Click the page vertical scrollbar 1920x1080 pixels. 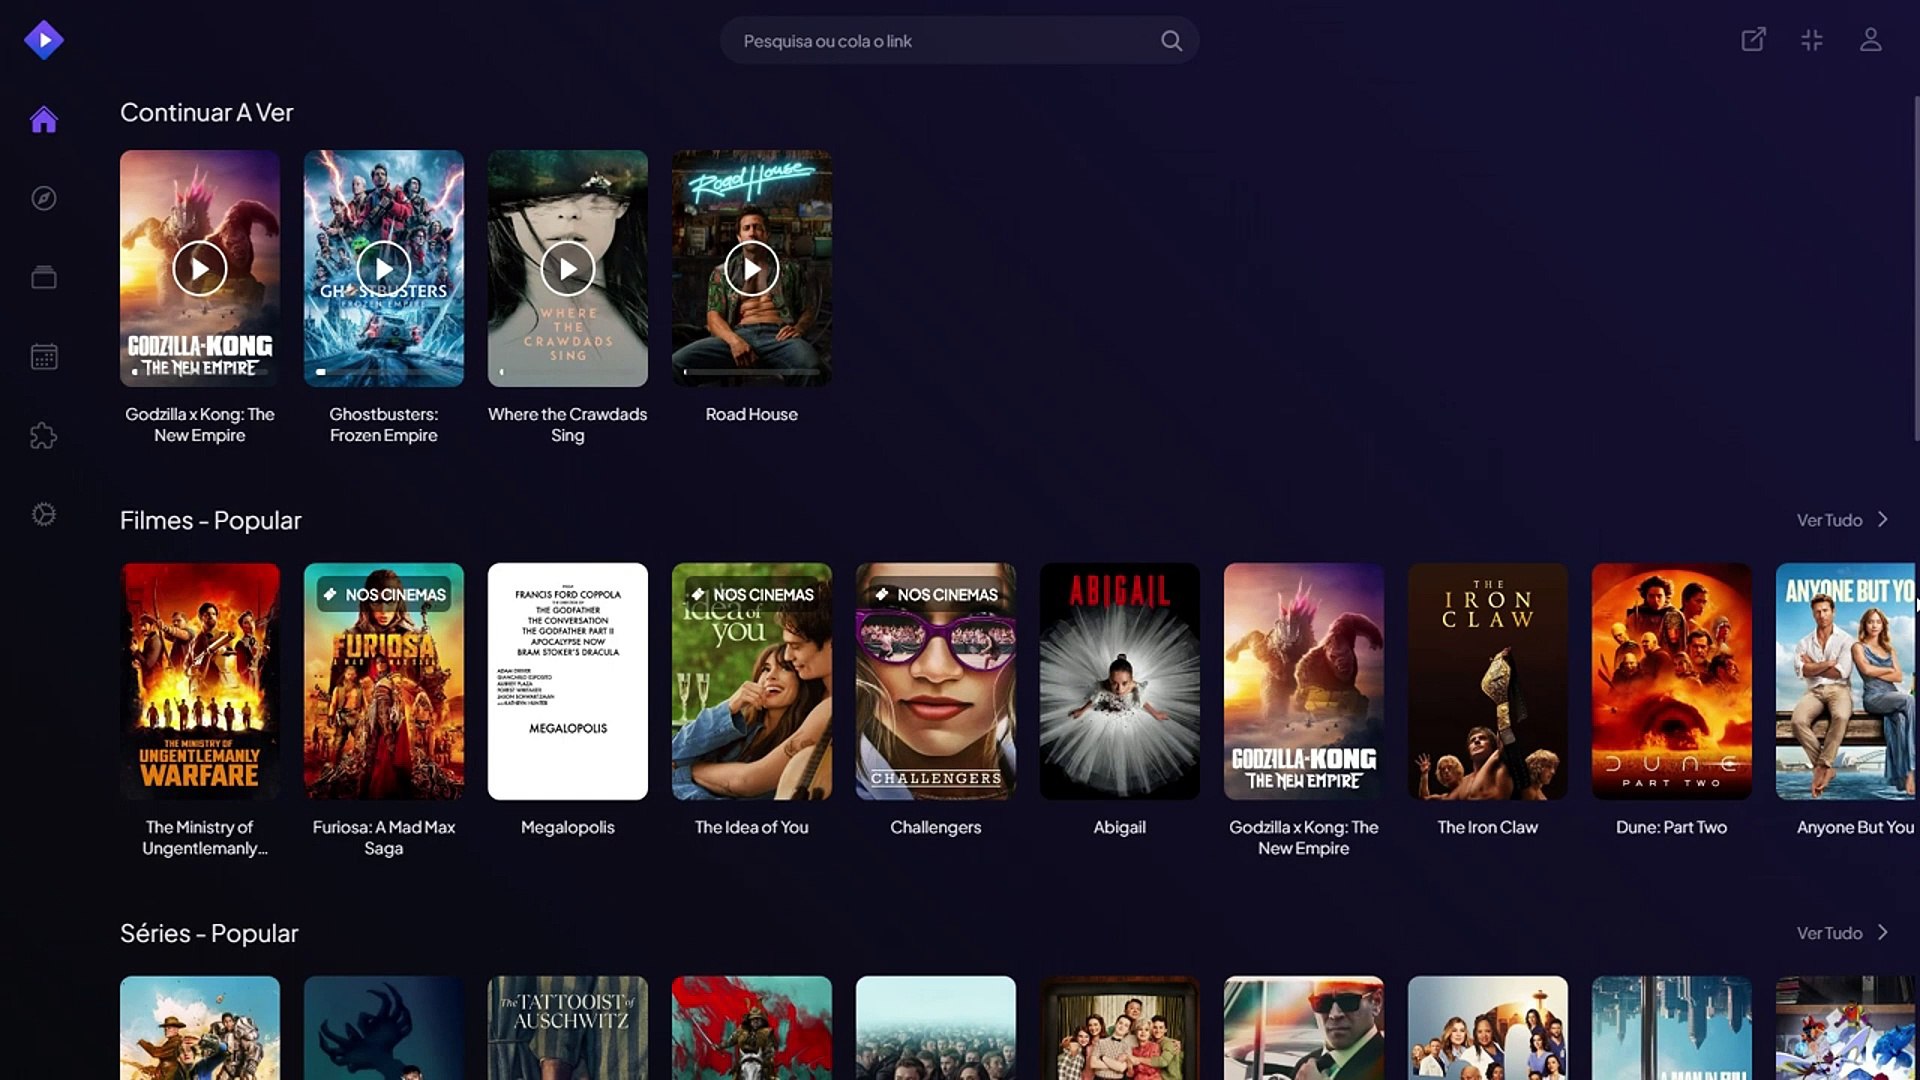pos(1915,268)
